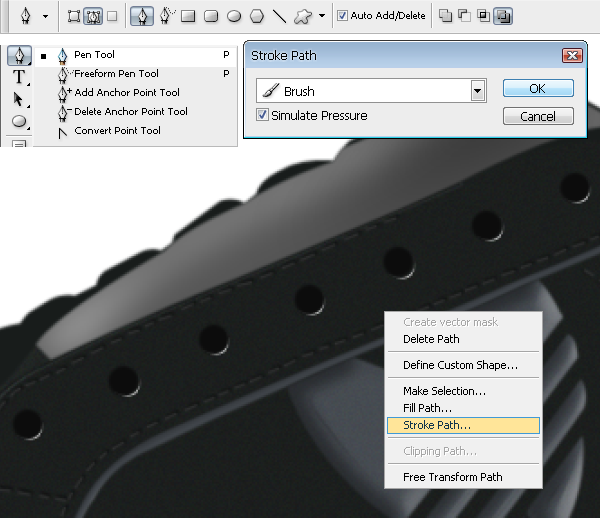Select Paths mode in options bar
The height and width of the screenshot is (518, 600).
tap(93, 16)
